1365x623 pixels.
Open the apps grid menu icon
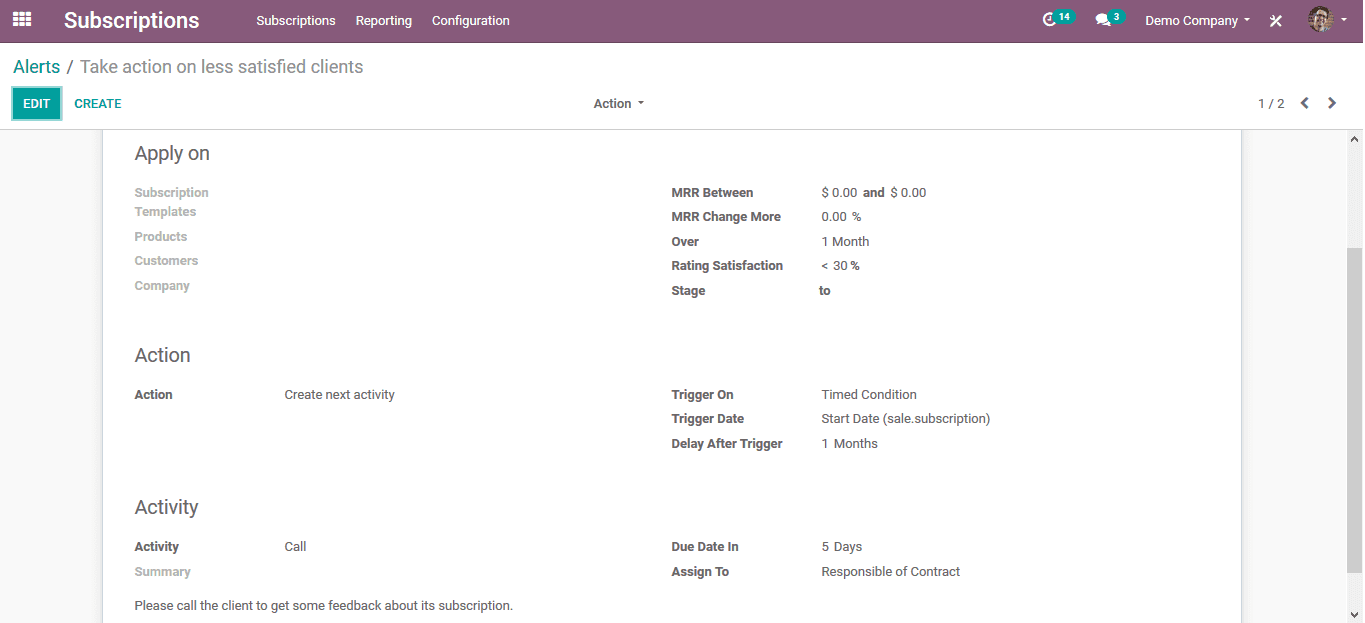coord(22,20)
